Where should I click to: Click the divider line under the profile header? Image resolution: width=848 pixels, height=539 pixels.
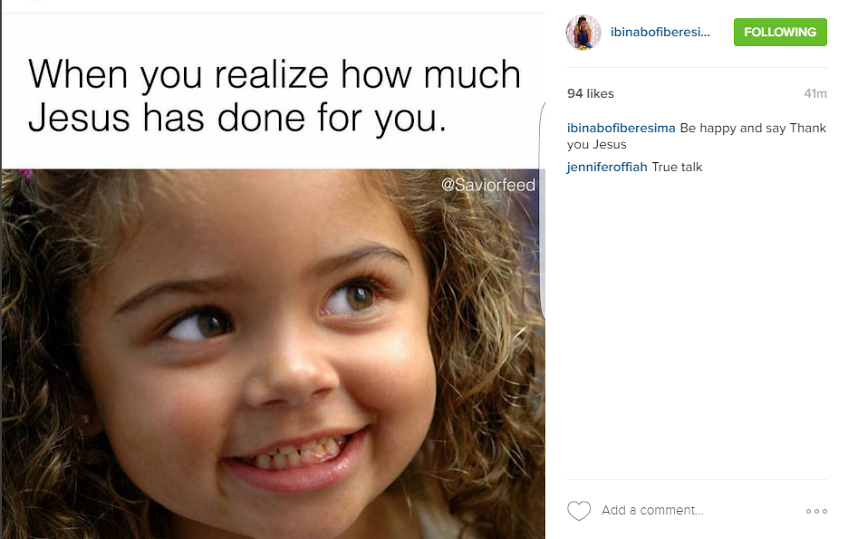(697, 68)
